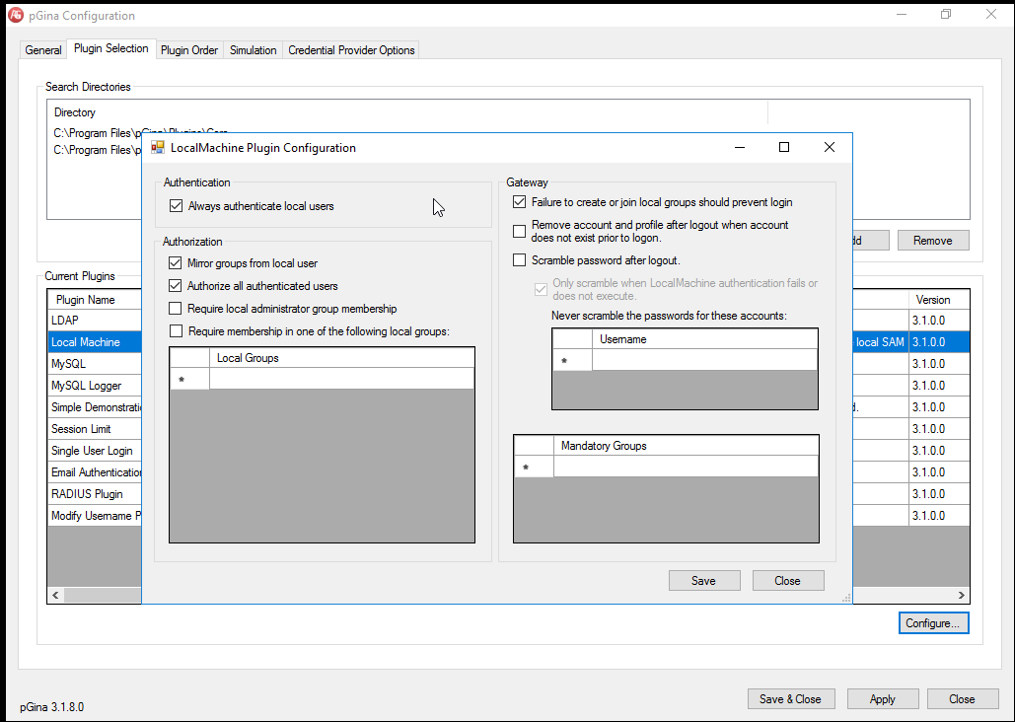Minimize the LocalMachine Plugin Configuration dialog
This screenshot has width=1015, height=722.
(x=740, y=148)
